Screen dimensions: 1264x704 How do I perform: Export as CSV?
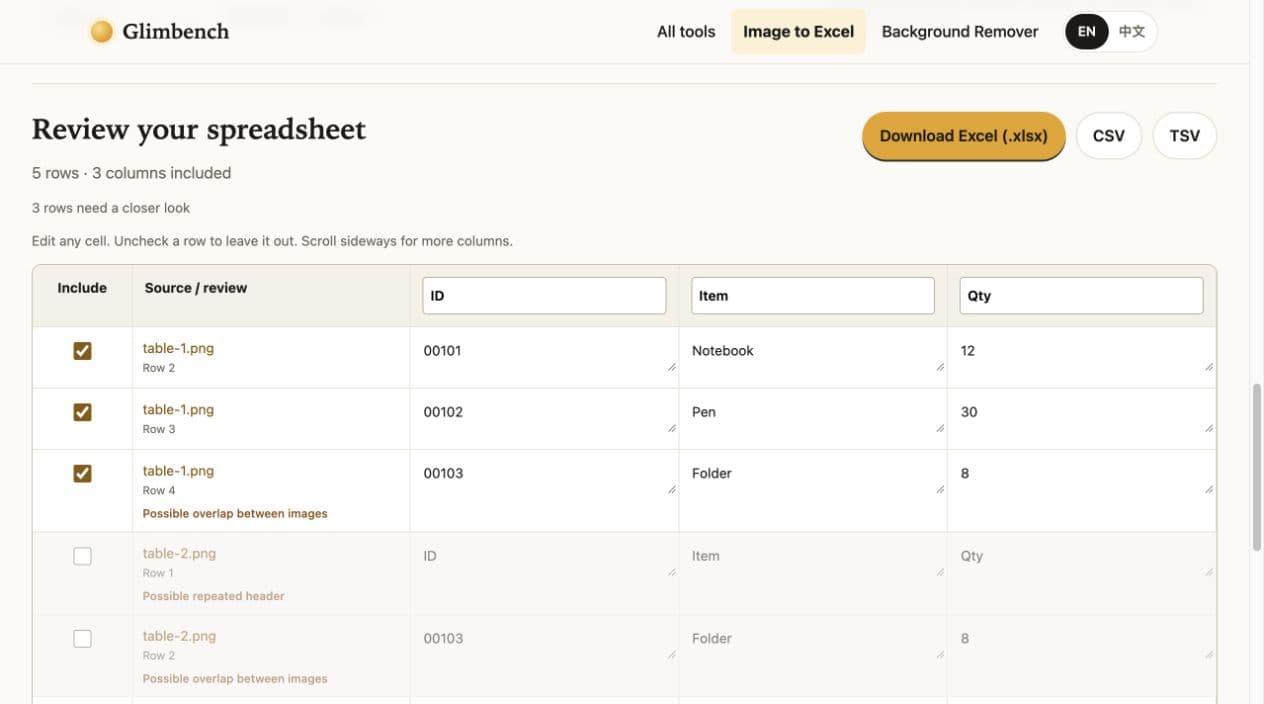pos(1109,136)
